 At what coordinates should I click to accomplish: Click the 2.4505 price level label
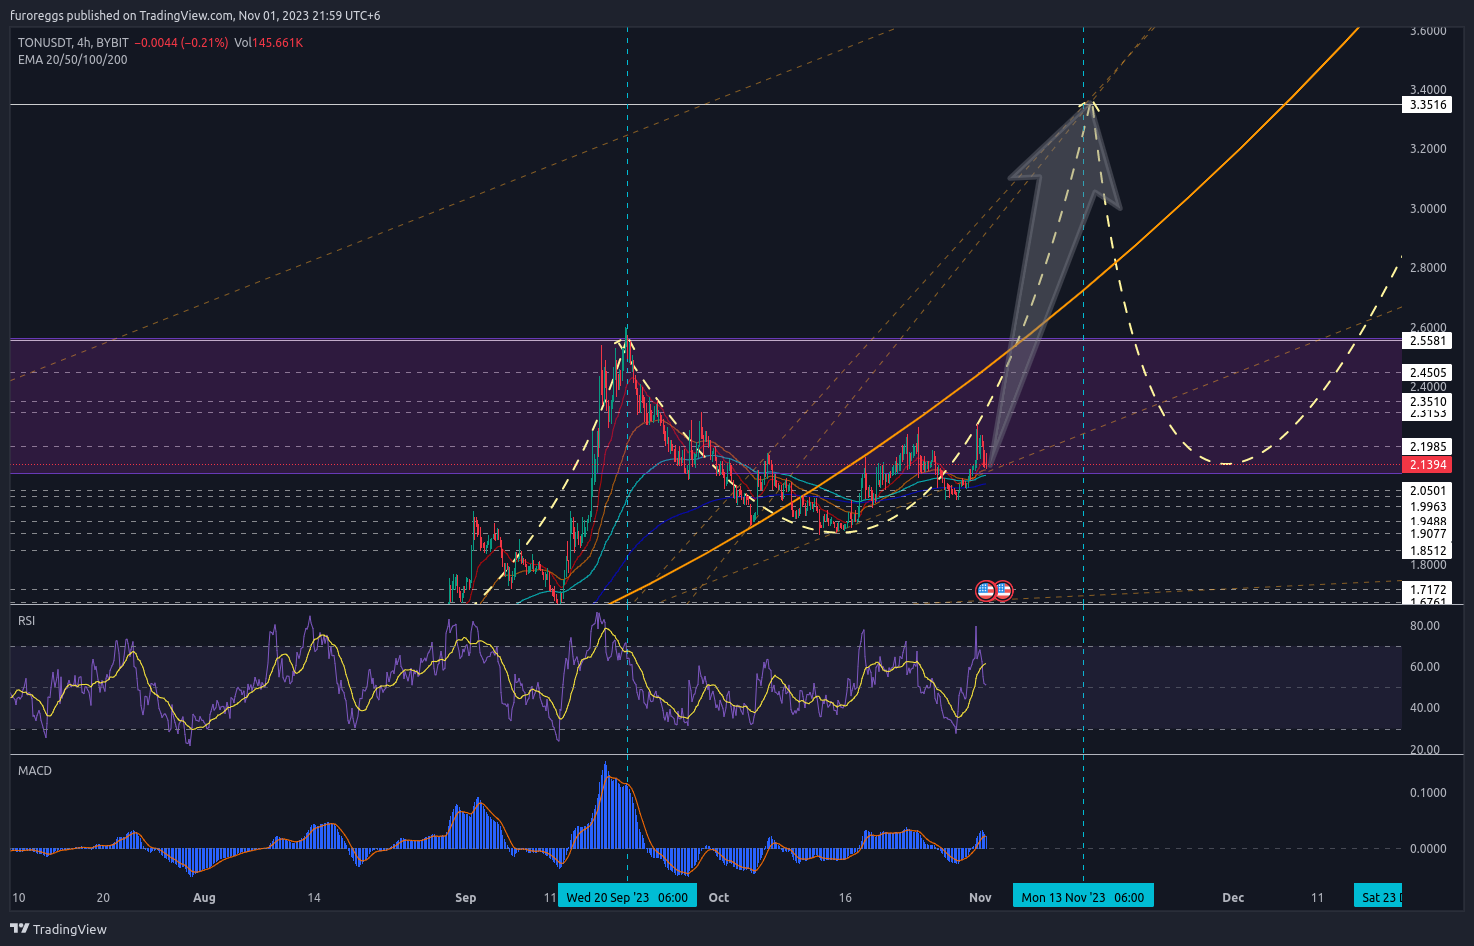point(1428,373)
